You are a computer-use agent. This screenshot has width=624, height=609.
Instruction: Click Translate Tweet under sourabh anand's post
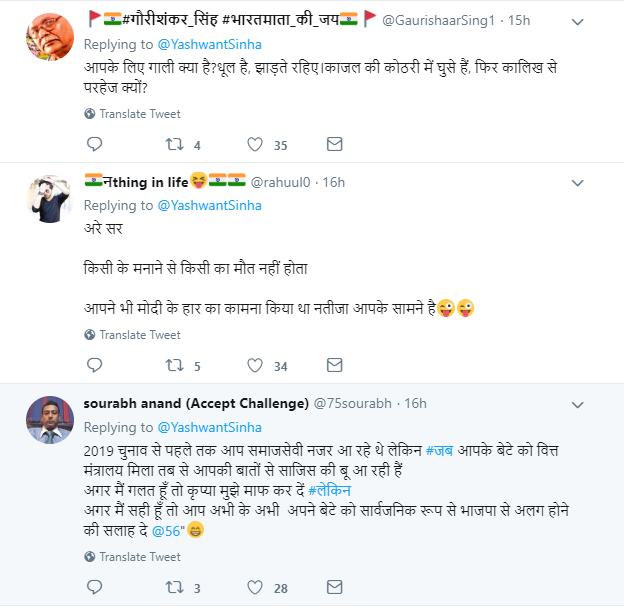pyautogui.click(x=140, y=557)
